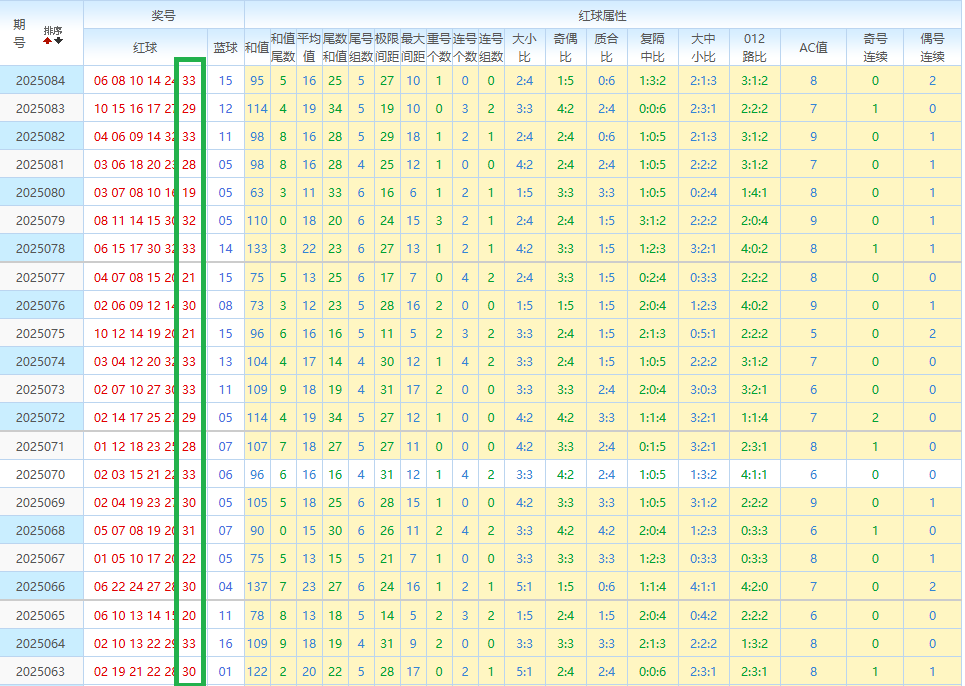The image size is (965, 686).
Task: Sort periods descending with the black down arrow
Action: [x=58, y=41]
